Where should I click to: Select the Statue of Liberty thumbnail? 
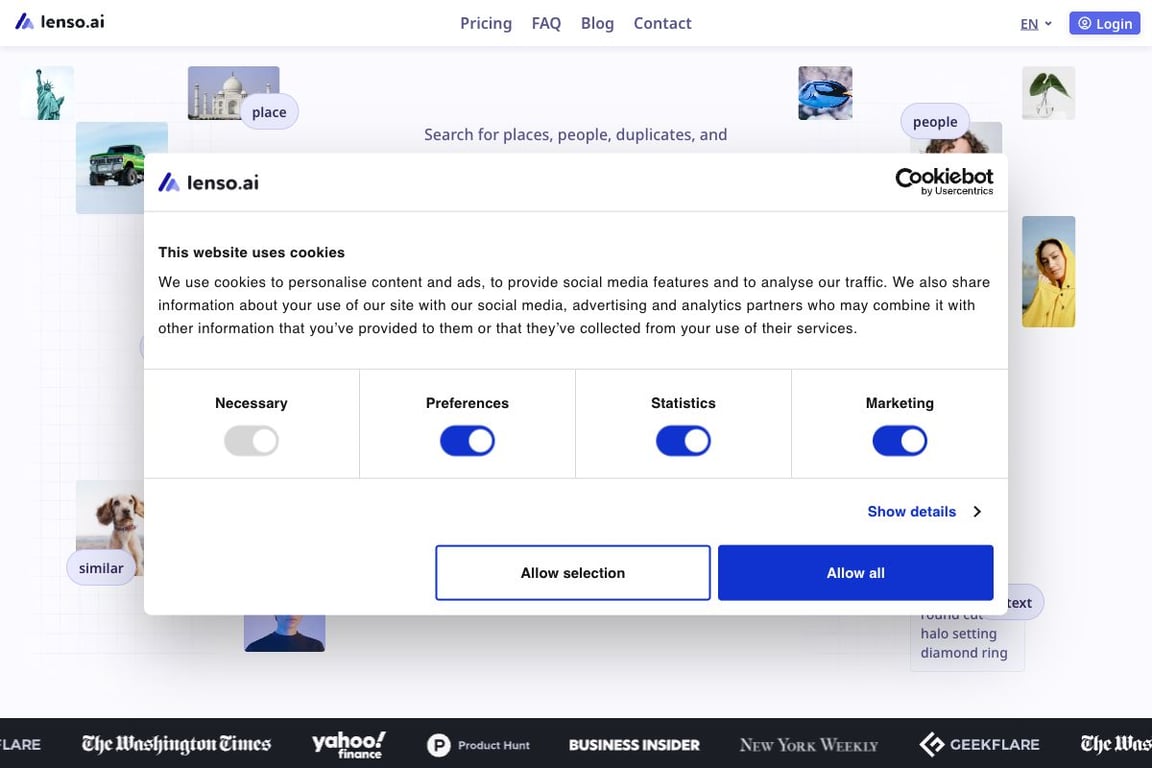[50, 93]
